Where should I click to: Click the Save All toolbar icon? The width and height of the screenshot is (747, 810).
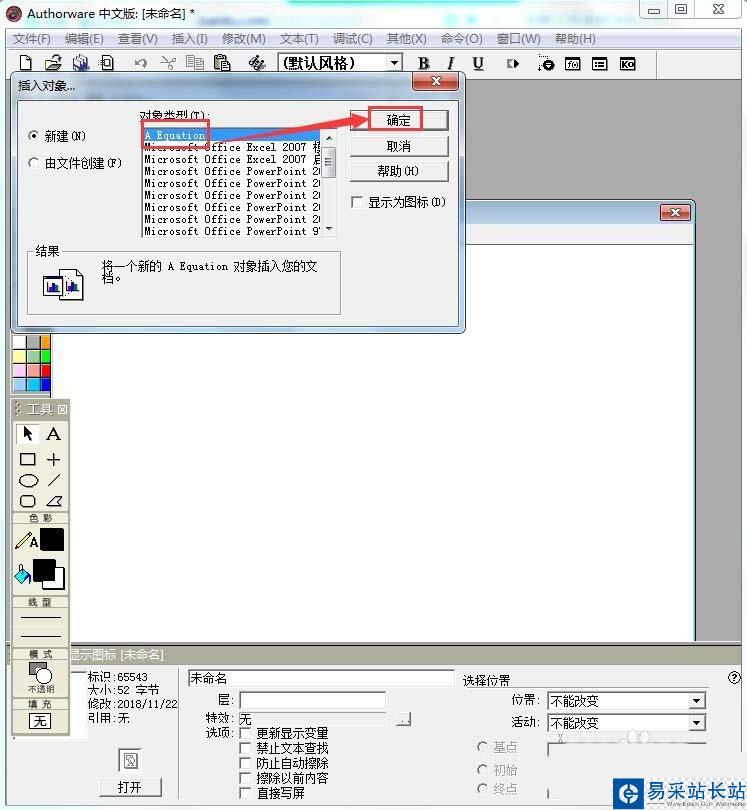(x=81, y=63)
